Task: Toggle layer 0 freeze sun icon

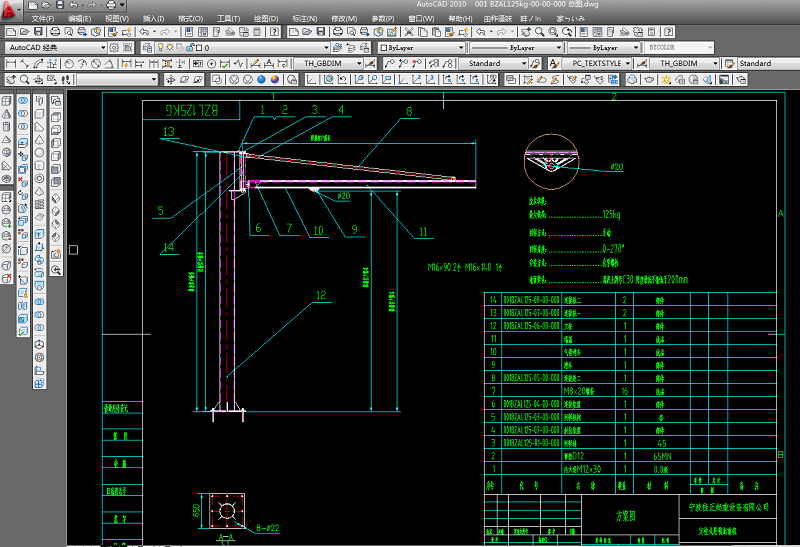Action: (x=170, y=47)
